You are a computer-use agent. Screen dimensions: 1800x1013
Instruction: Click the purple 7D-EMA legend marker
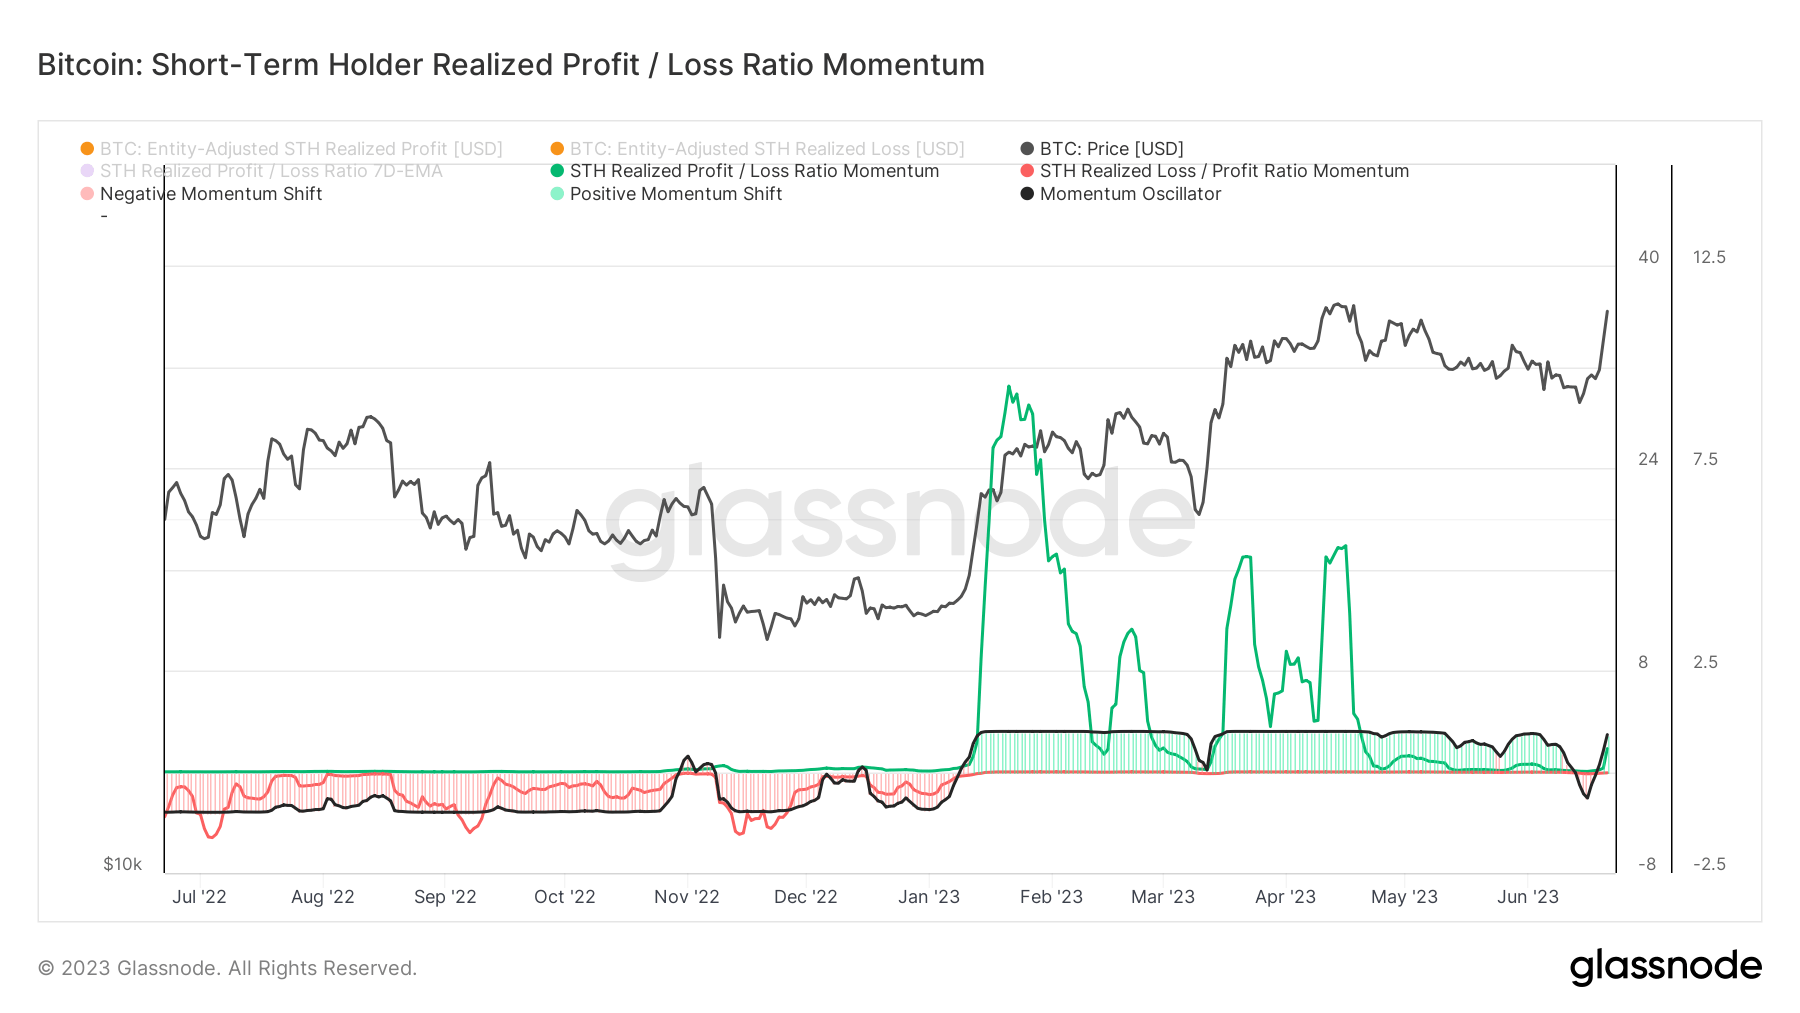[x=88, y=171]
